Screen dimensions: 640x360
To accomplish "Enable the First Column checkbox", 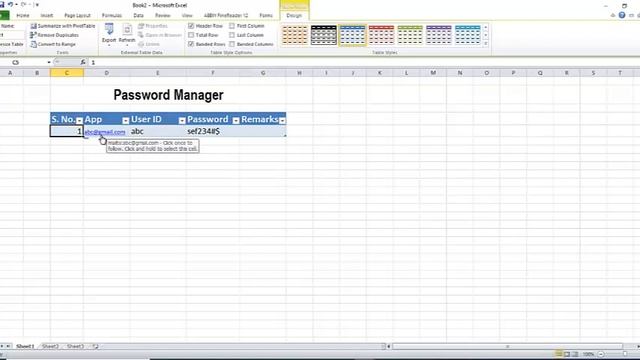I will (x=232, y=26).
